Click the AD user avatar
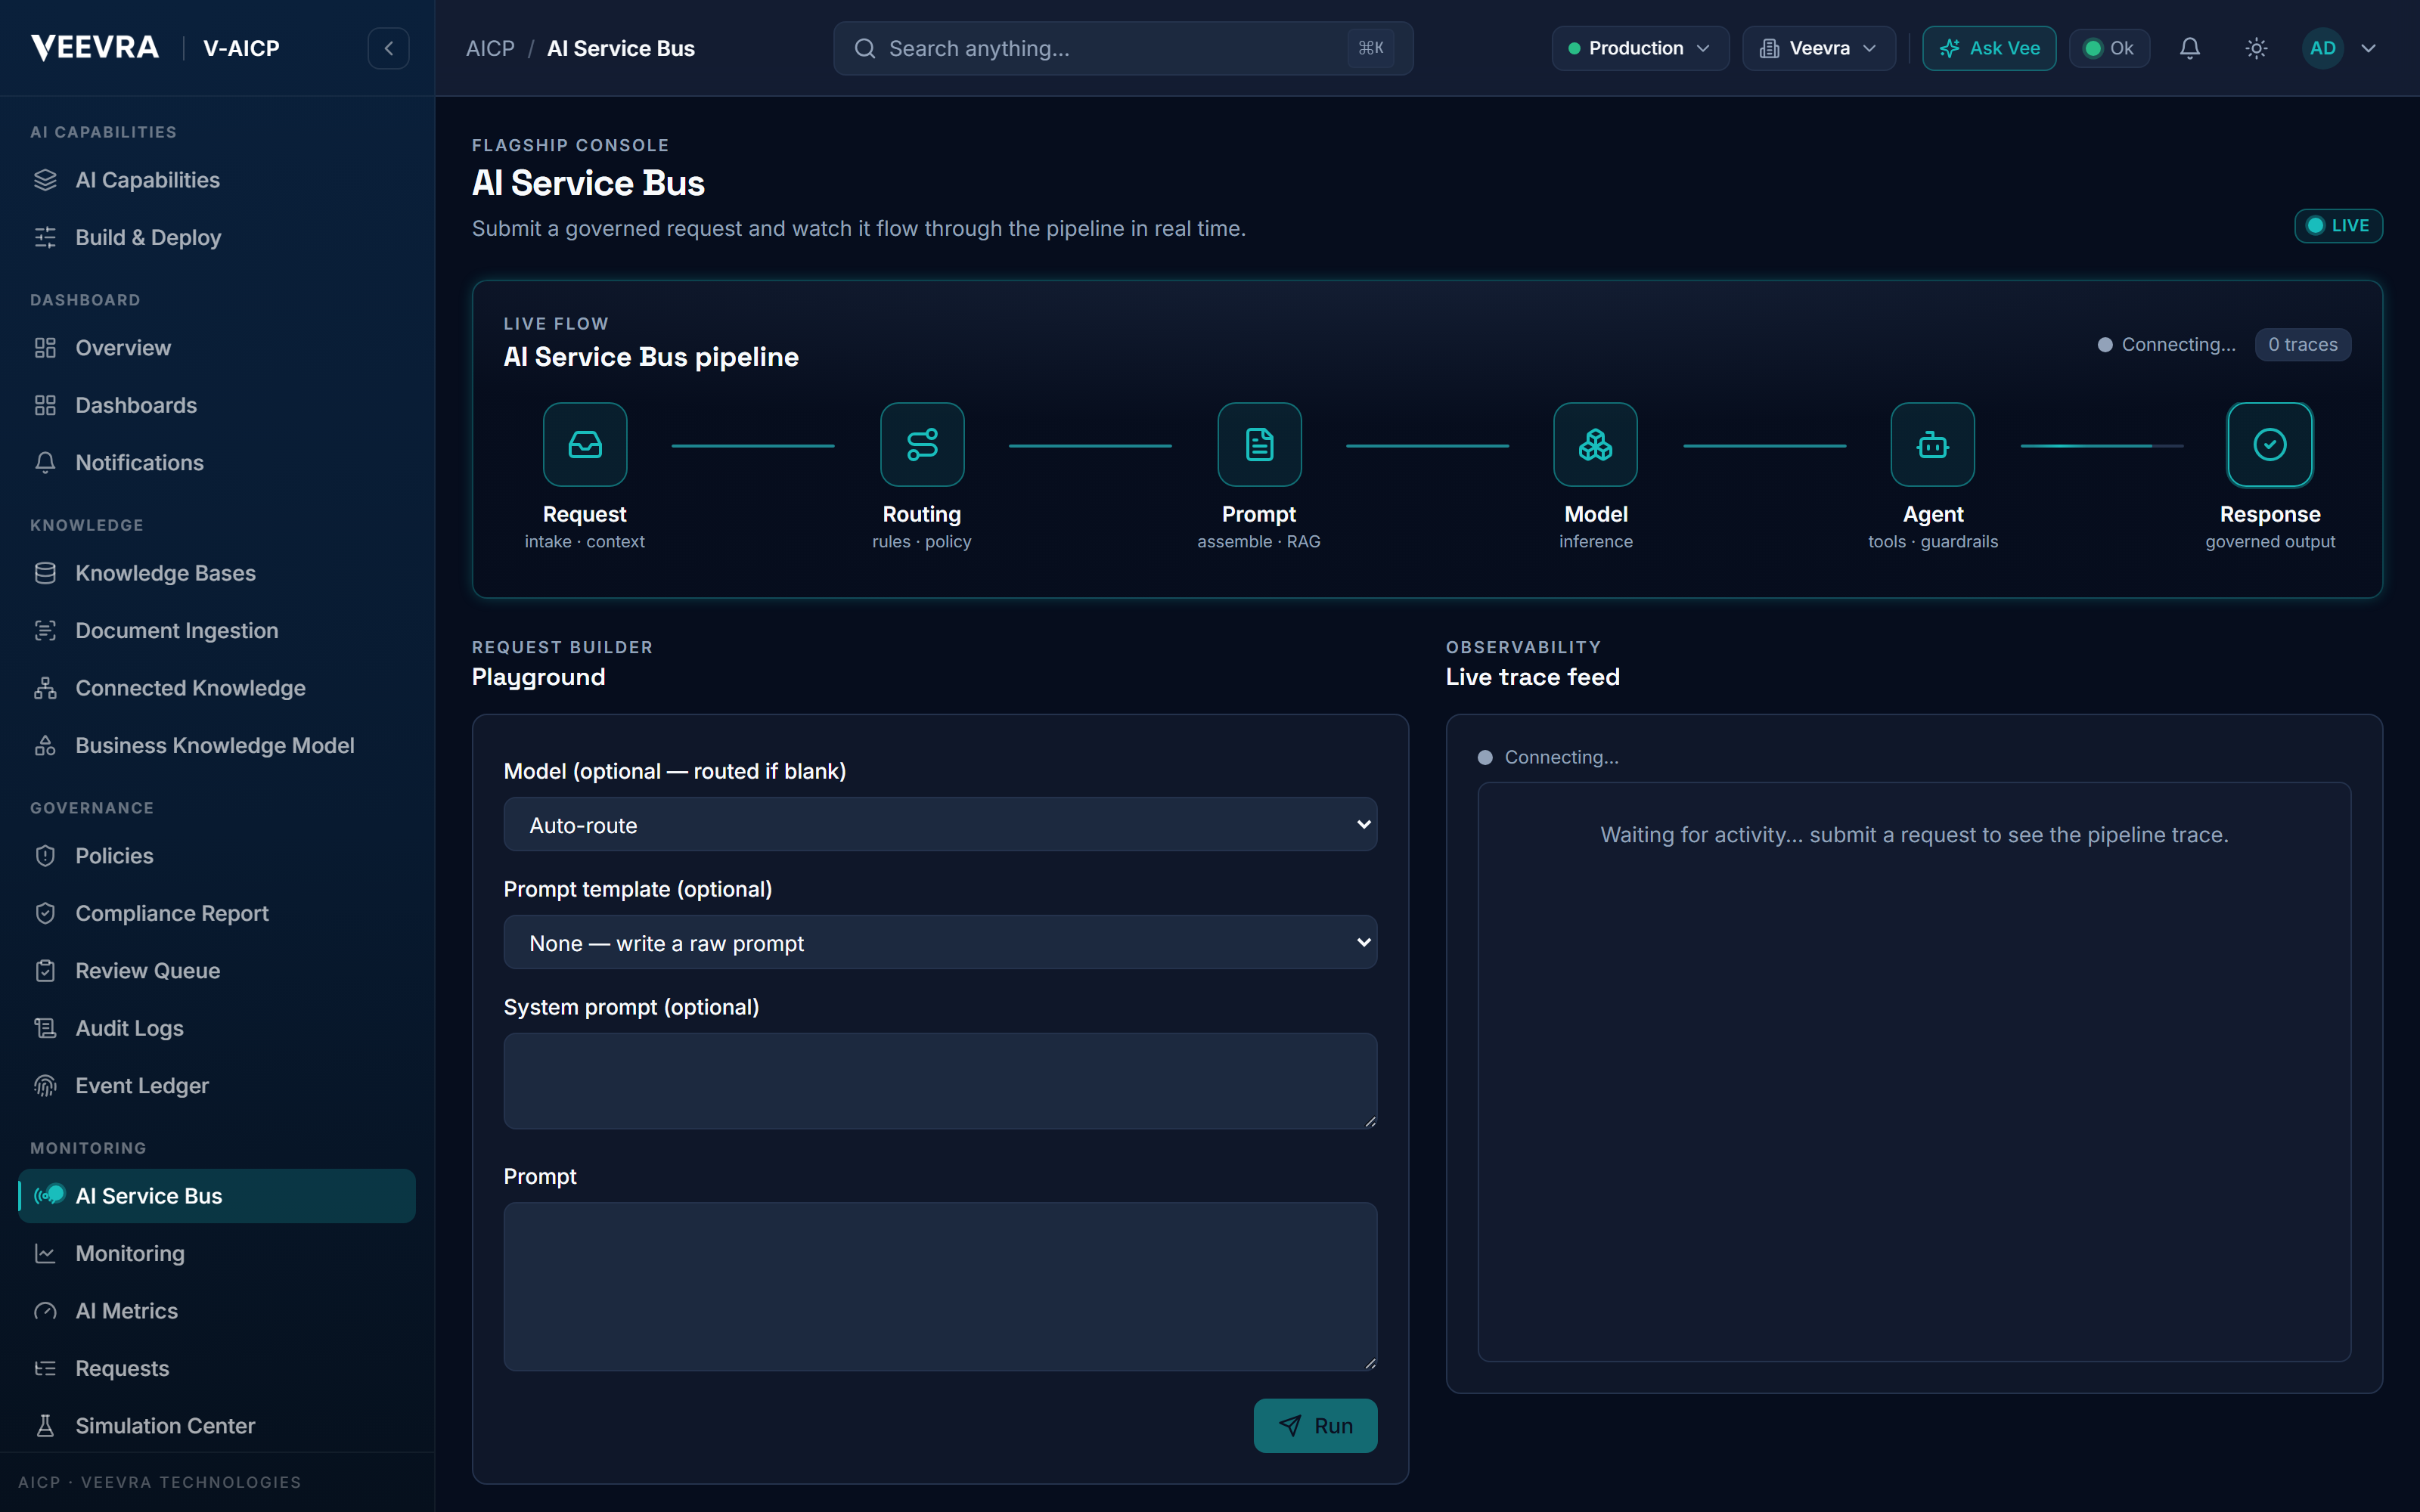The height and width of the screenshot is (1512, 2420). click(x=2322, y=48)
